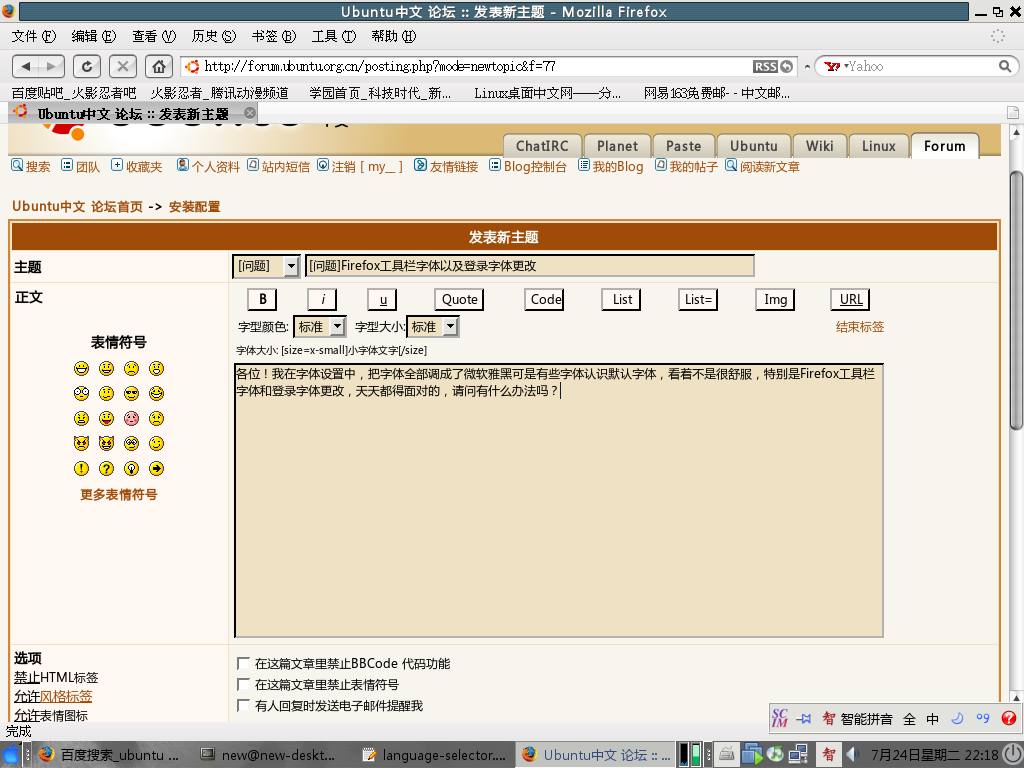This screenshot has height=768, width=1024.
Task: Insert the arrow emoticon
Action: pyautogui.click(x=156, y=468)
